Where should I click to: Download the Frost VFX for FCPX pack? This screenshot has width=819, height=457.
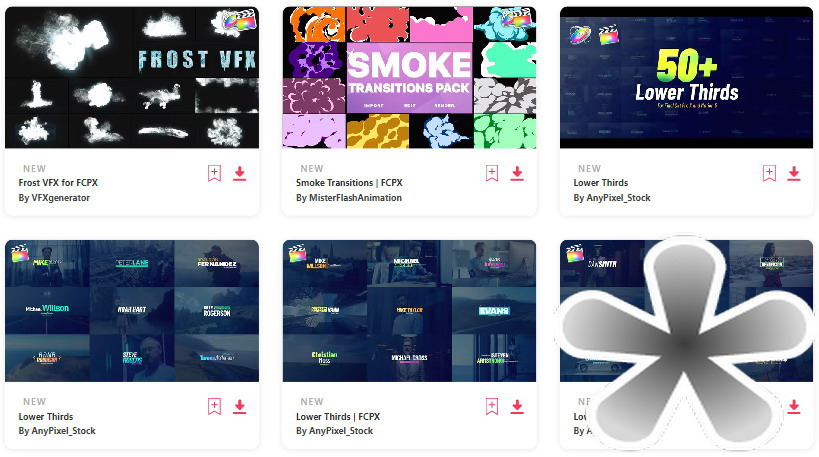(240, 173)
